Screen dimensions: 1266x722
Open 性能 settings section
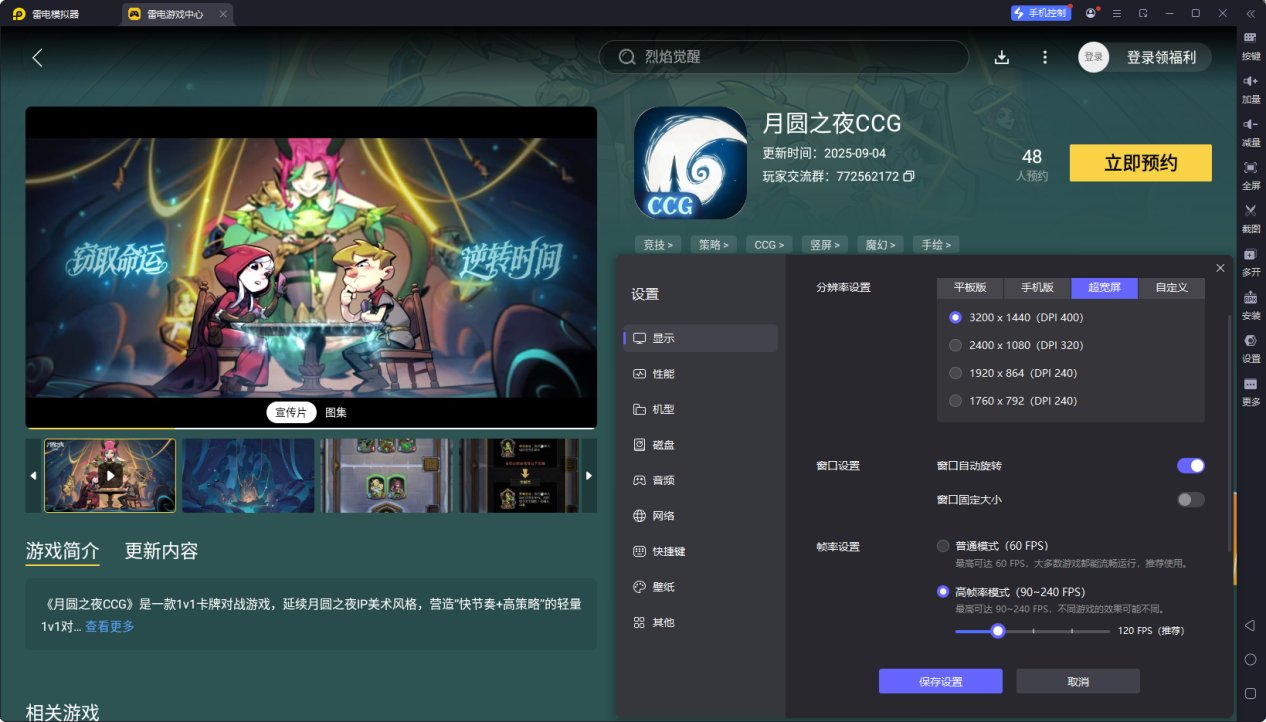[700, 374]
